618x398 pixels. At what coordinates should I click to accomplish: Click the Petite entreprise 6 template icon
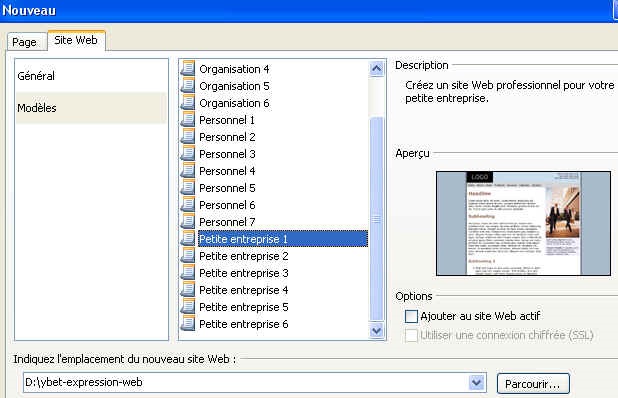tap(188, 324)
